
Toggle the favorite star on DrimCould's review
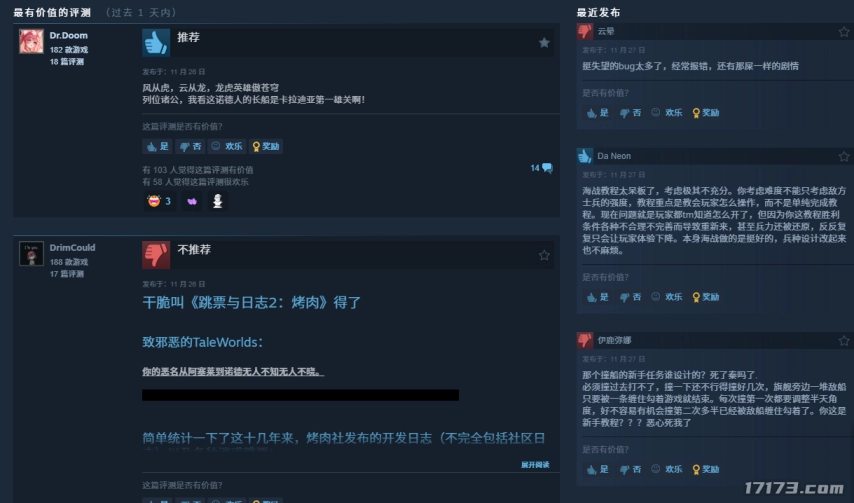click(x=544, y=255)
